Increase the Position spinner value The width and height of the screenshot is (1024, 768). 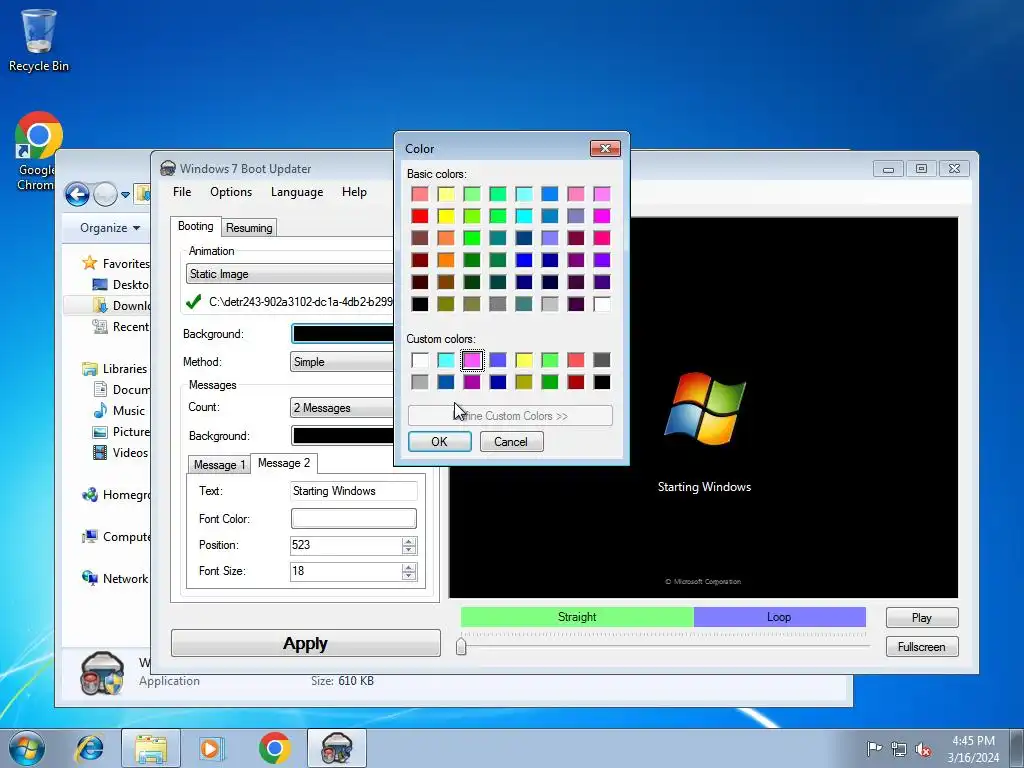pos(409,541)
